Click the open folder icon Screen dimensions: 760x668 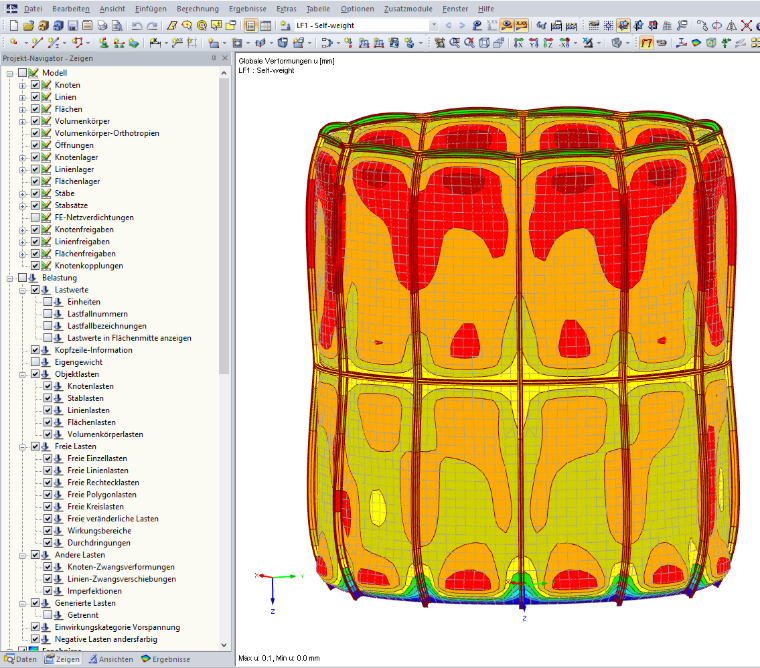click(x=29, y=26)
